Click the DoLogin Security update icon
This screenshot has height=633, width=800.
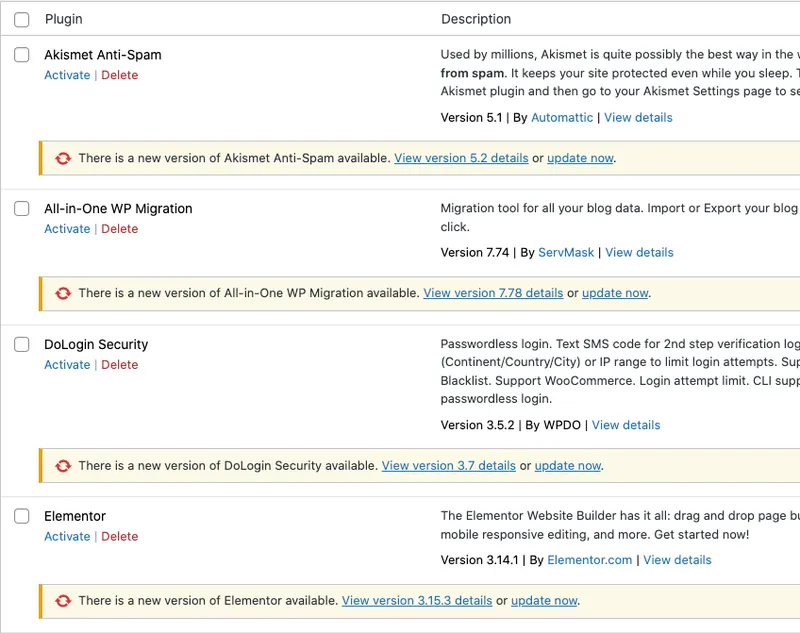tap(63, 466)
